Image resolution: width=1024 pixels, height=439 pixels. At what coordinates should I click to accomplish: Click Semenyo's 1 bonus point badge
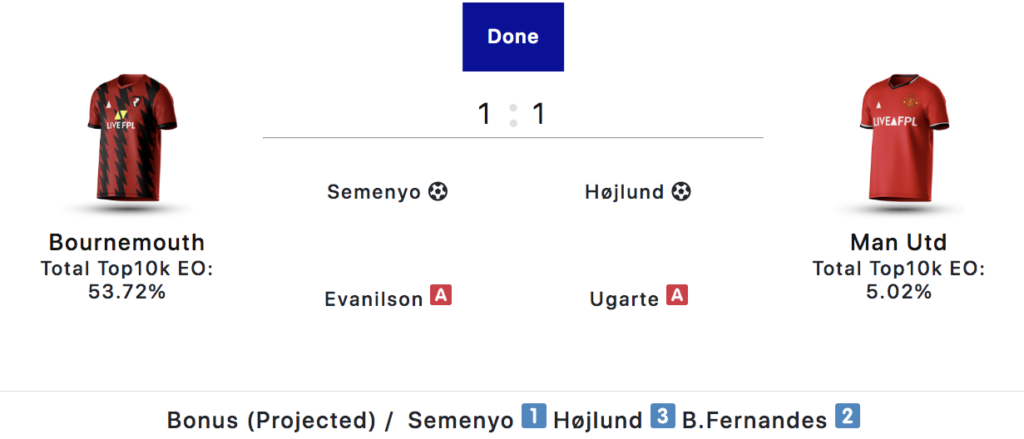pos(534,417)
